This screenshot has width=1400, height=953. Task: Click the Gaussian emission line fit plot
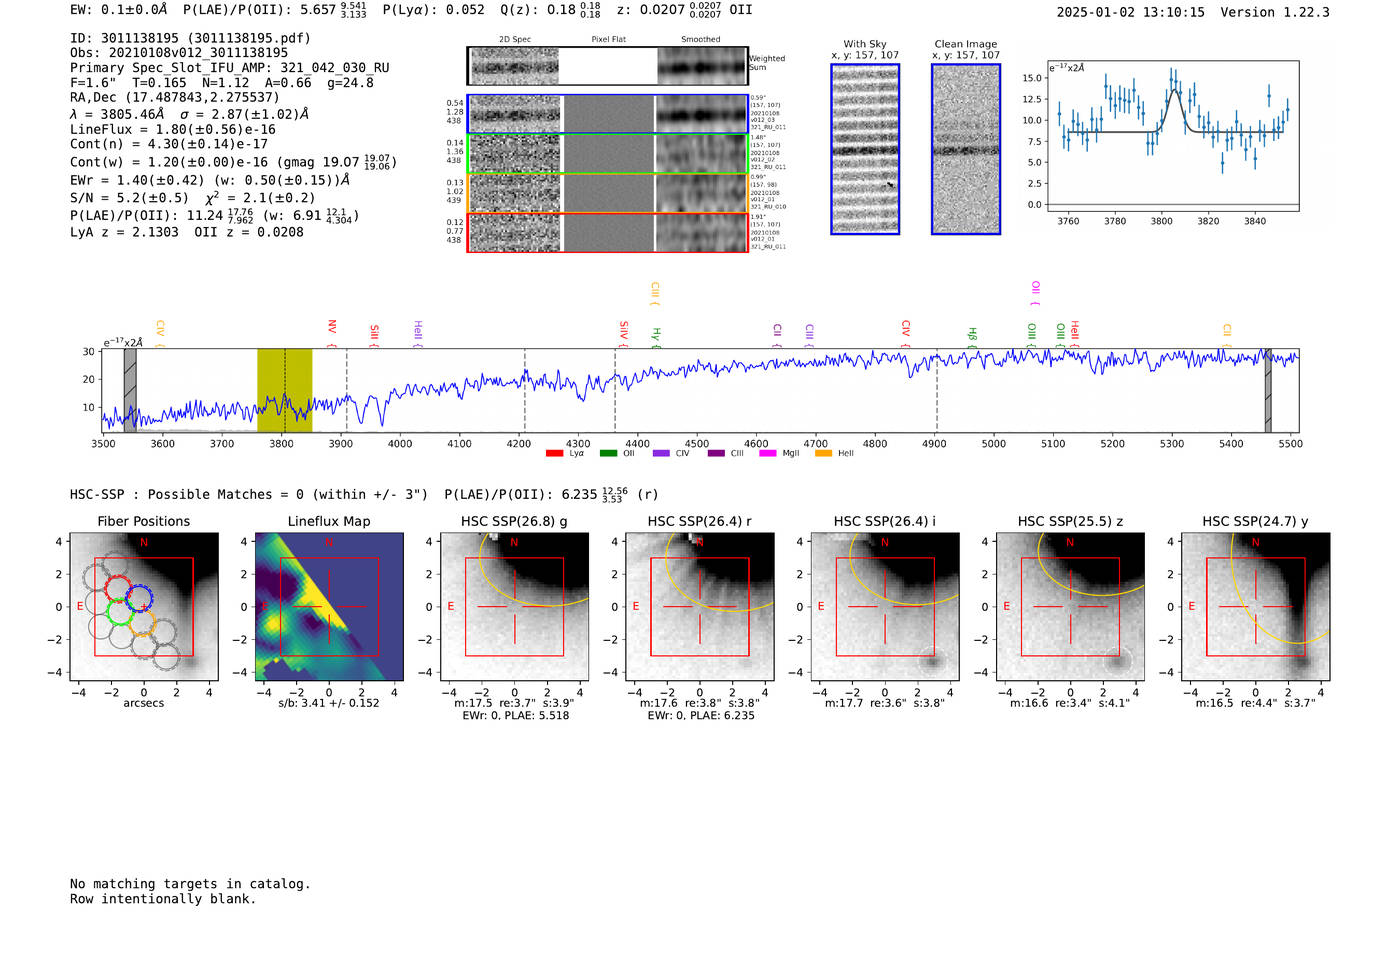tap(1173, 136)
